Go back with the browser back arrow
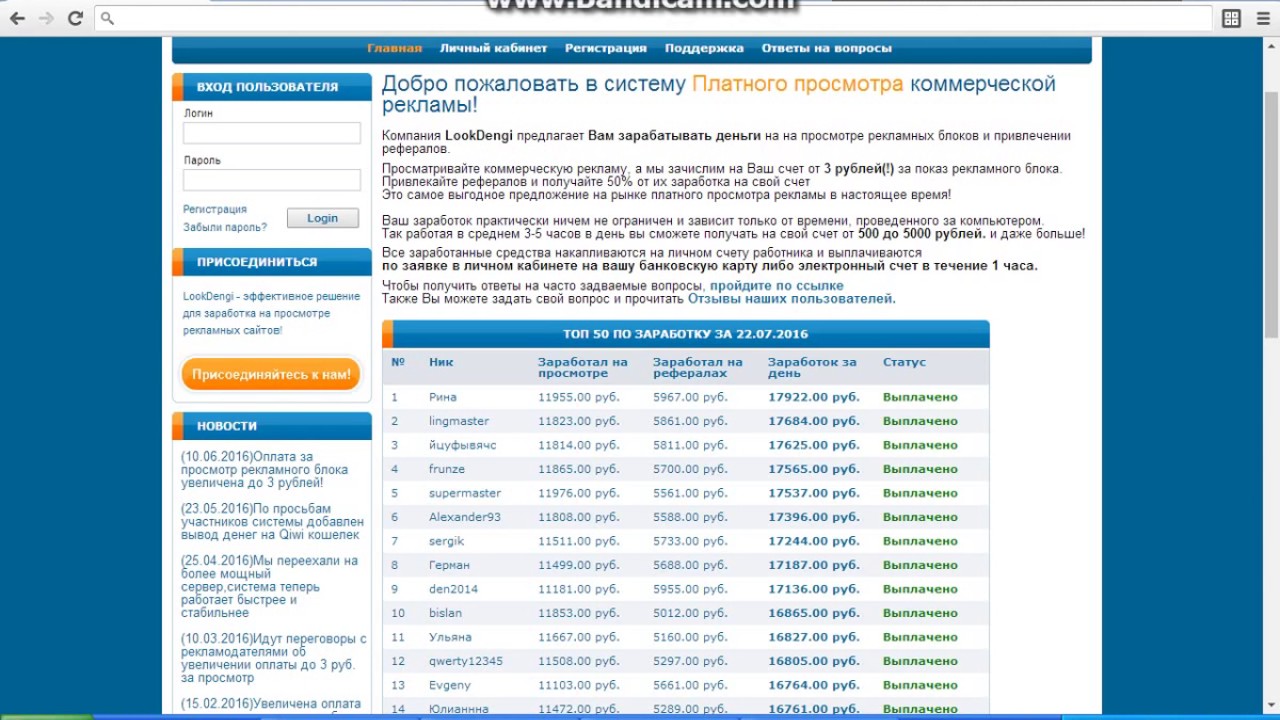 click(17, 18)
